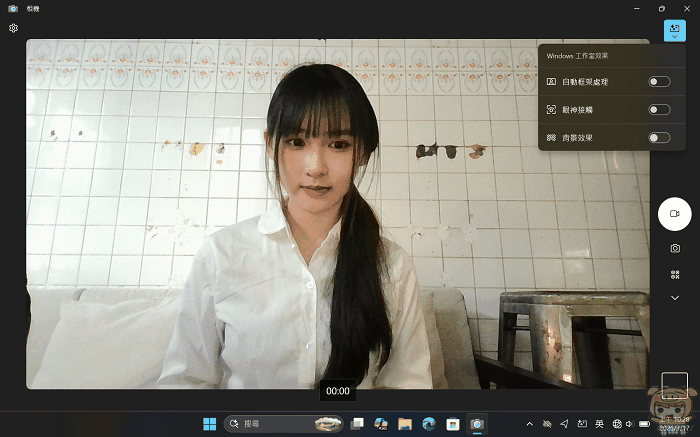Open Task View from the taskbar
This screenshot has height=437, width=700.
pyautogui.click(x=357, y=424)
